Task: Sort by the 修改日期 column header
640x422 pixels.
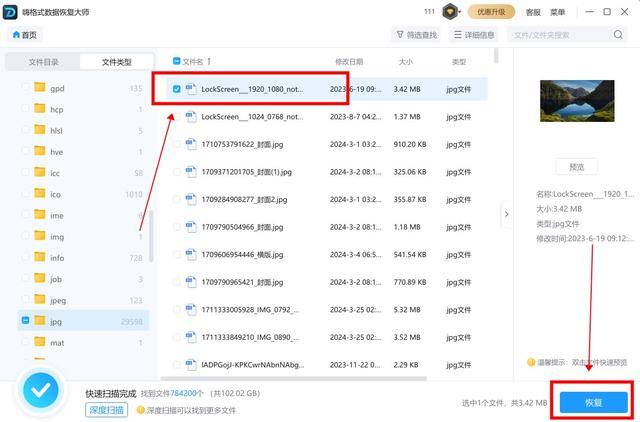Action: [349, 62]
